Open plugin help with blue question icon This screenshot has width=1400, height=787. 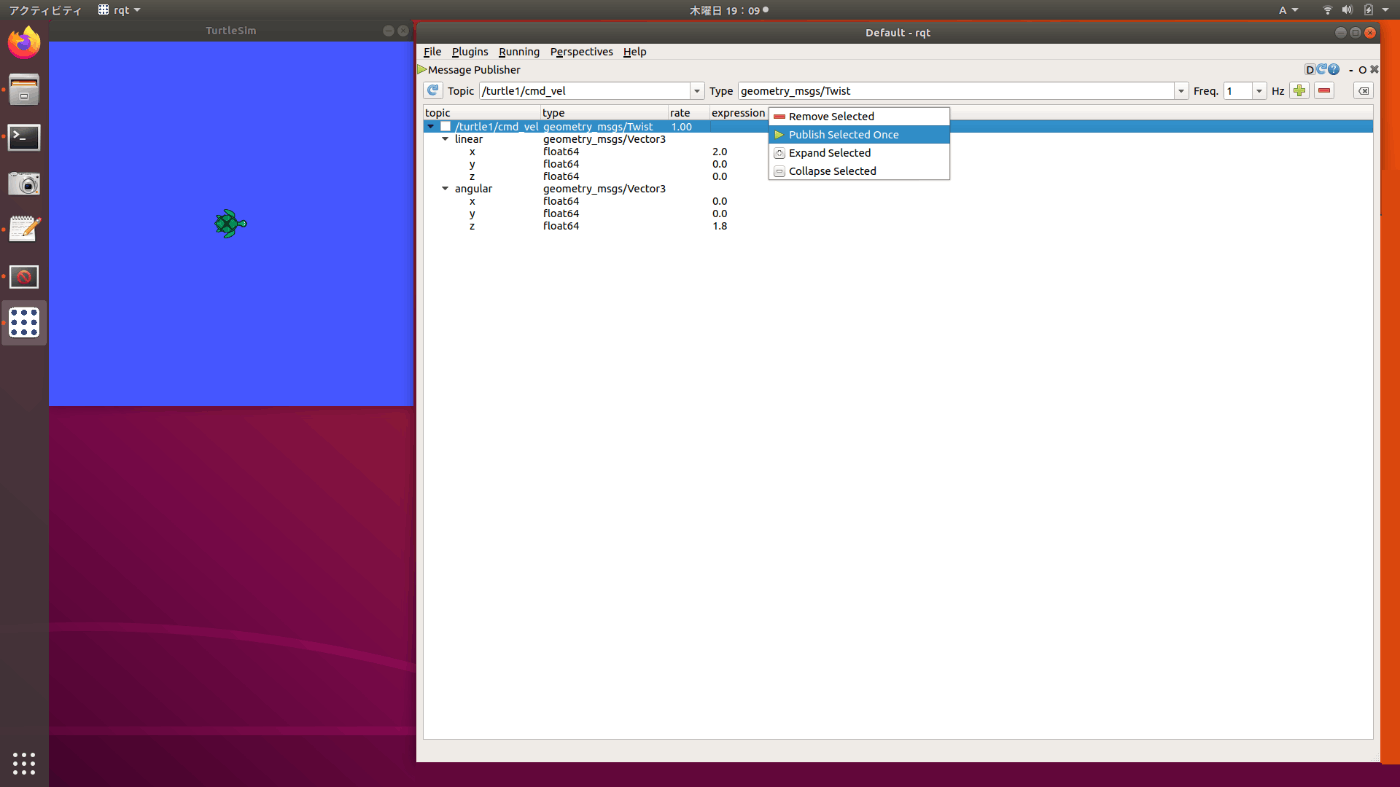click(x=1334, y=70)
